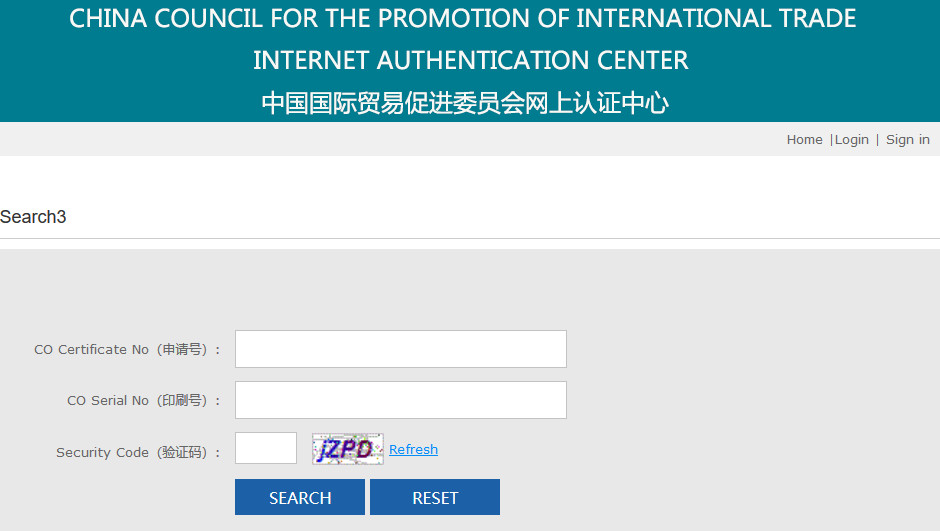Click the jZPD captcha image
940x531 pixels.
[348, 448]
